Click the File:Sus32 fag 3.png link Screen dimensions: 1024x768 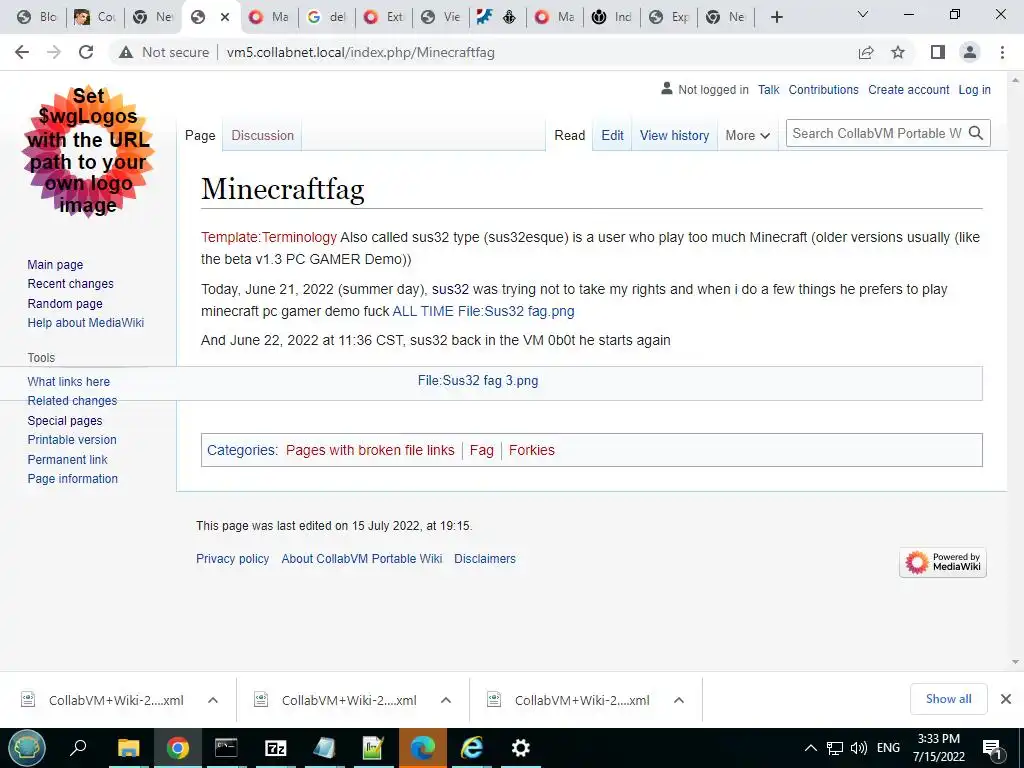(x=478, y=381)
